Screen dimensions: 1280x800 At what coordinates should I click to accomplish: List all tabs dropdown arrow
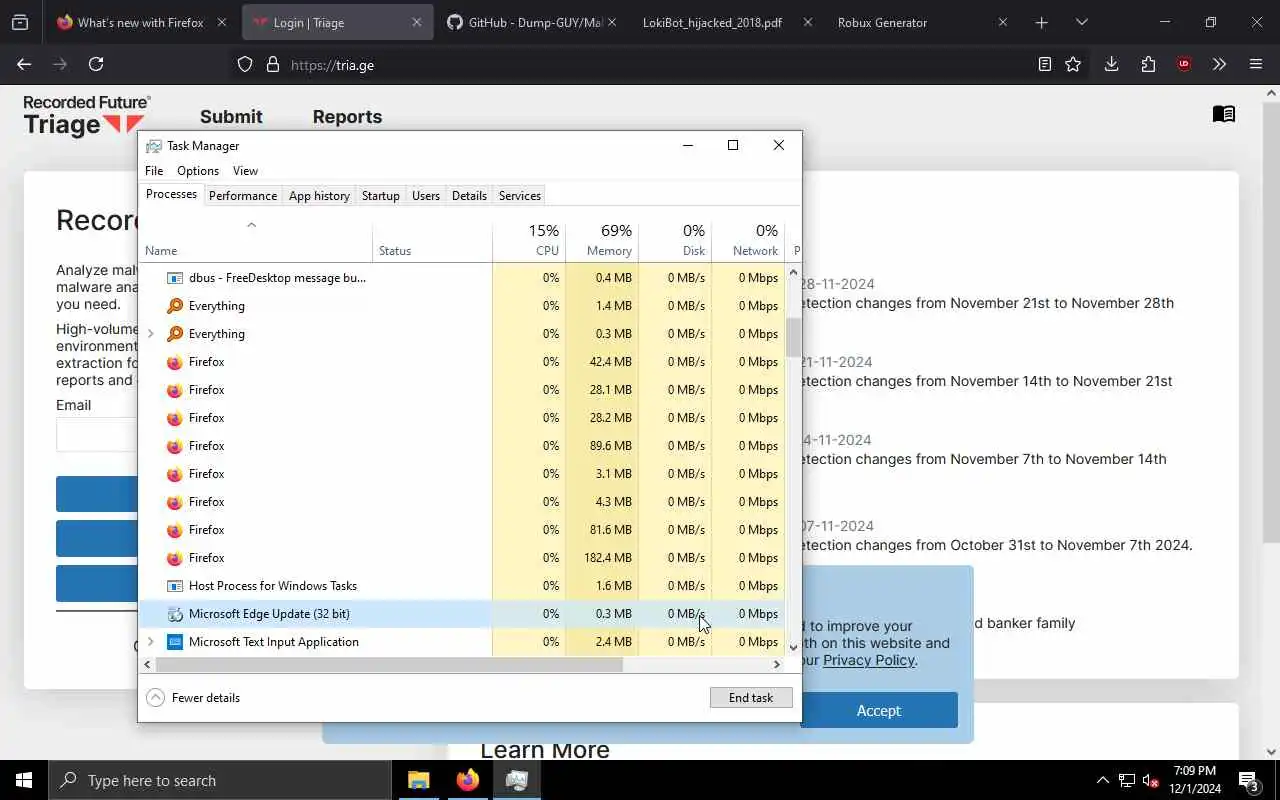point(1081,22)
